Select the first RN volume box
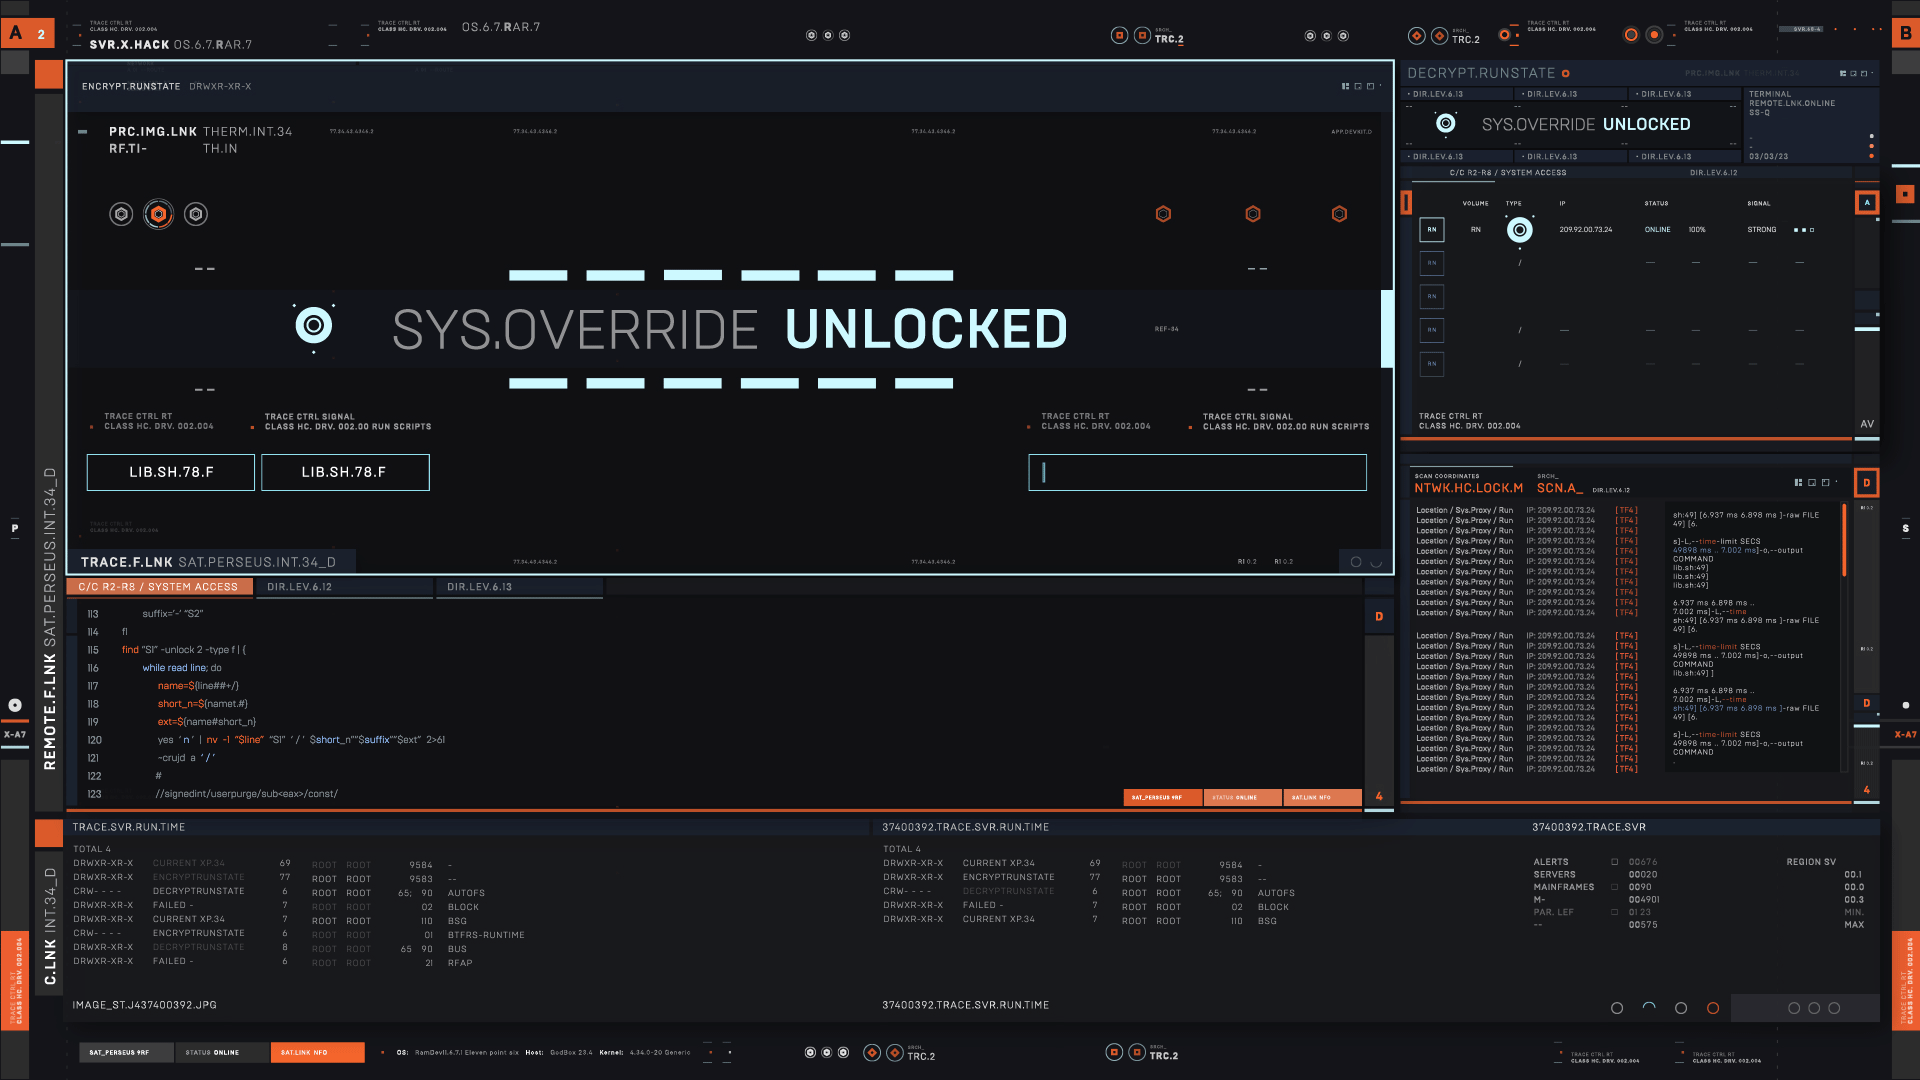The image size is (1920, 1080). pos(1431,230)
